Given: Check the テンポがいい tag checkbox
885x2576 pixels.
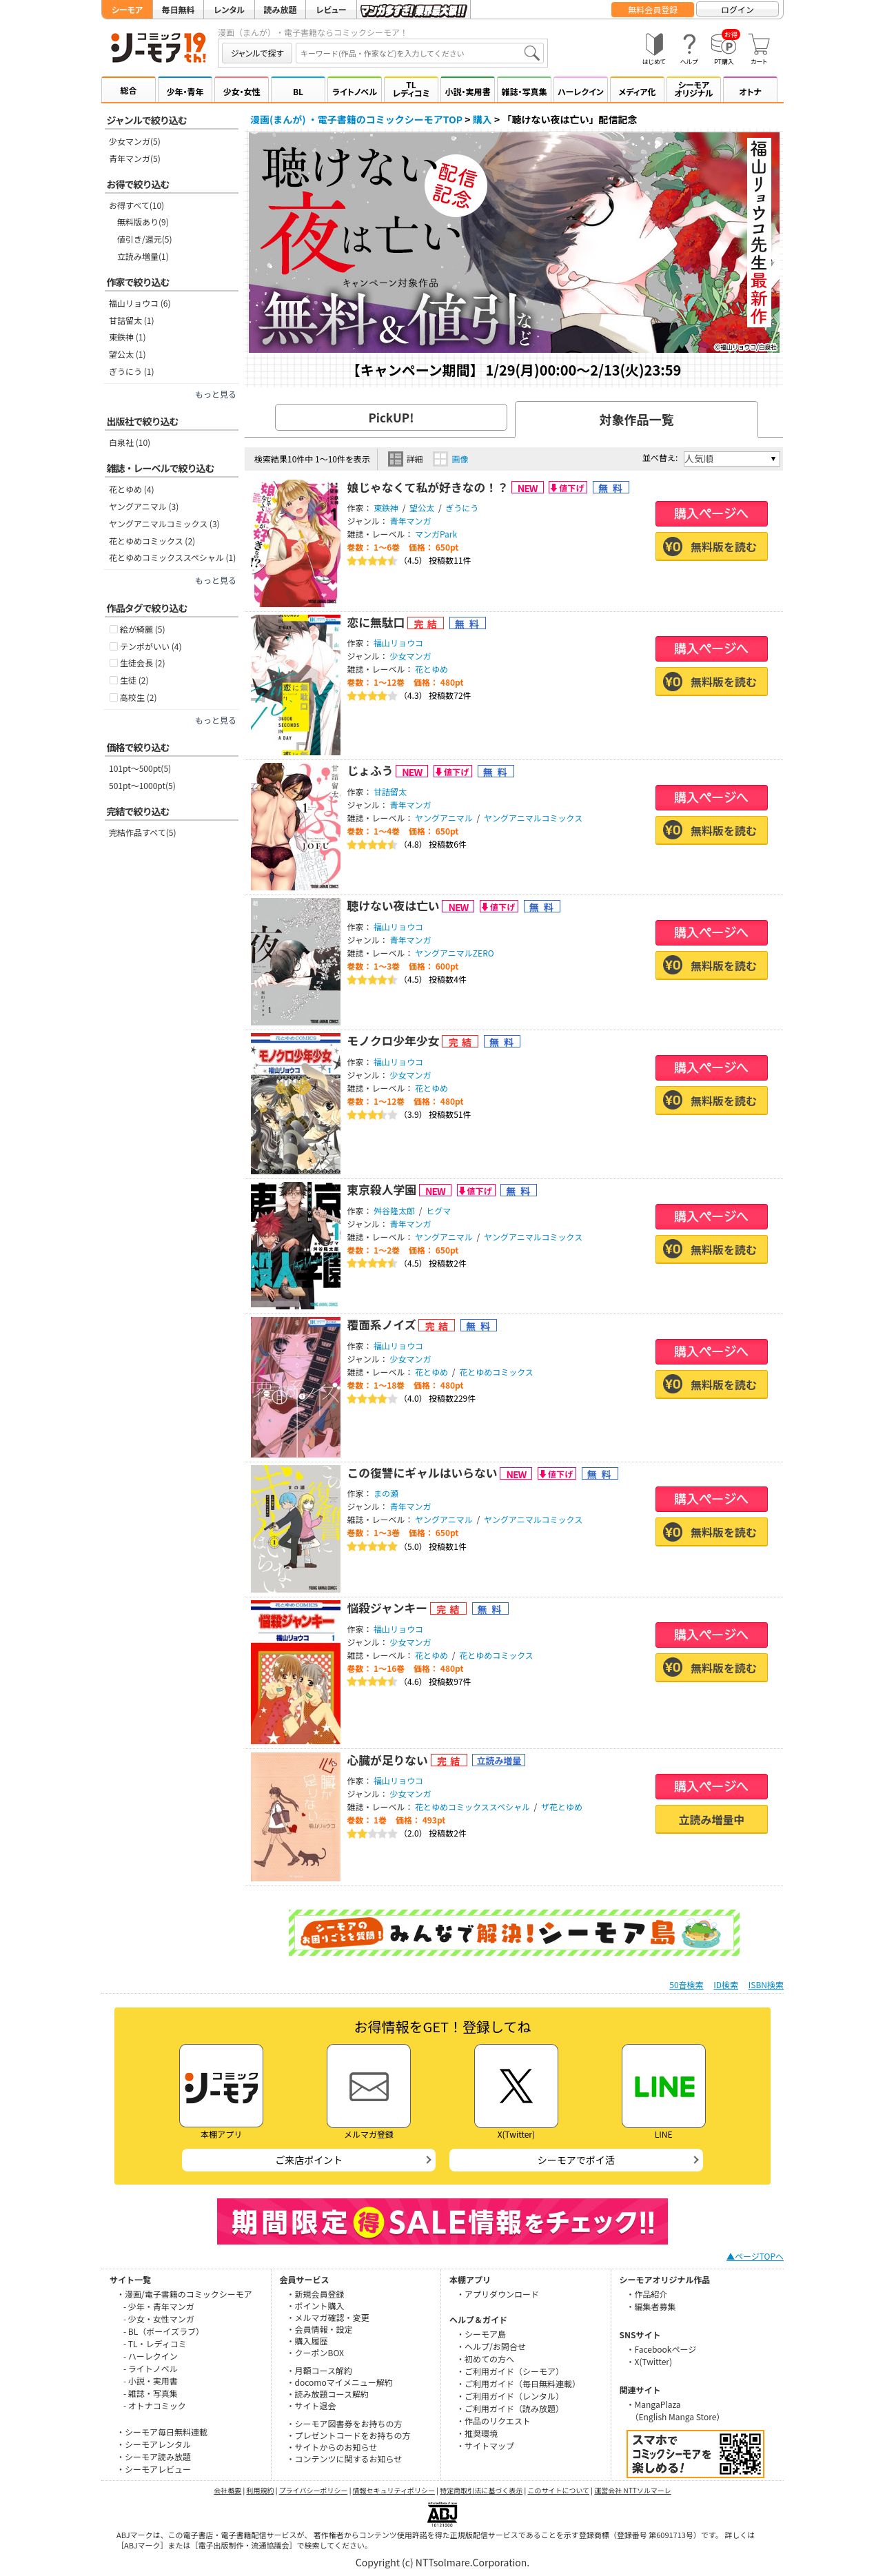Looking at the screenshot, I should pyautogui.click(x=113, y=647).
